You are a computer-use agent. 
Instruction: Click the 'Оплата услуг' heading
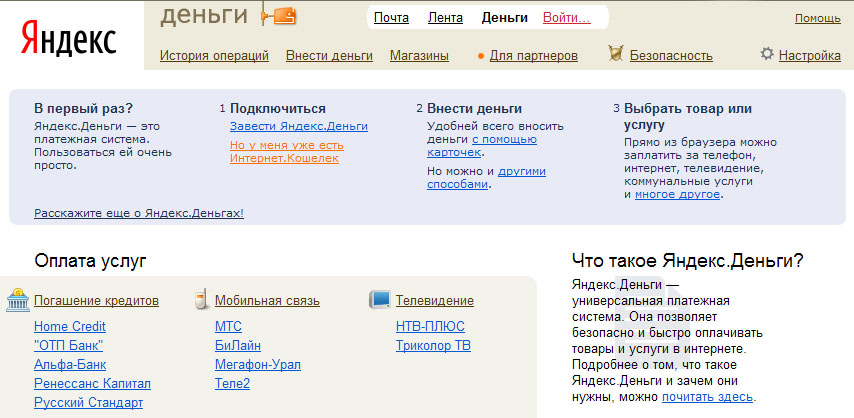click(90, 261)
